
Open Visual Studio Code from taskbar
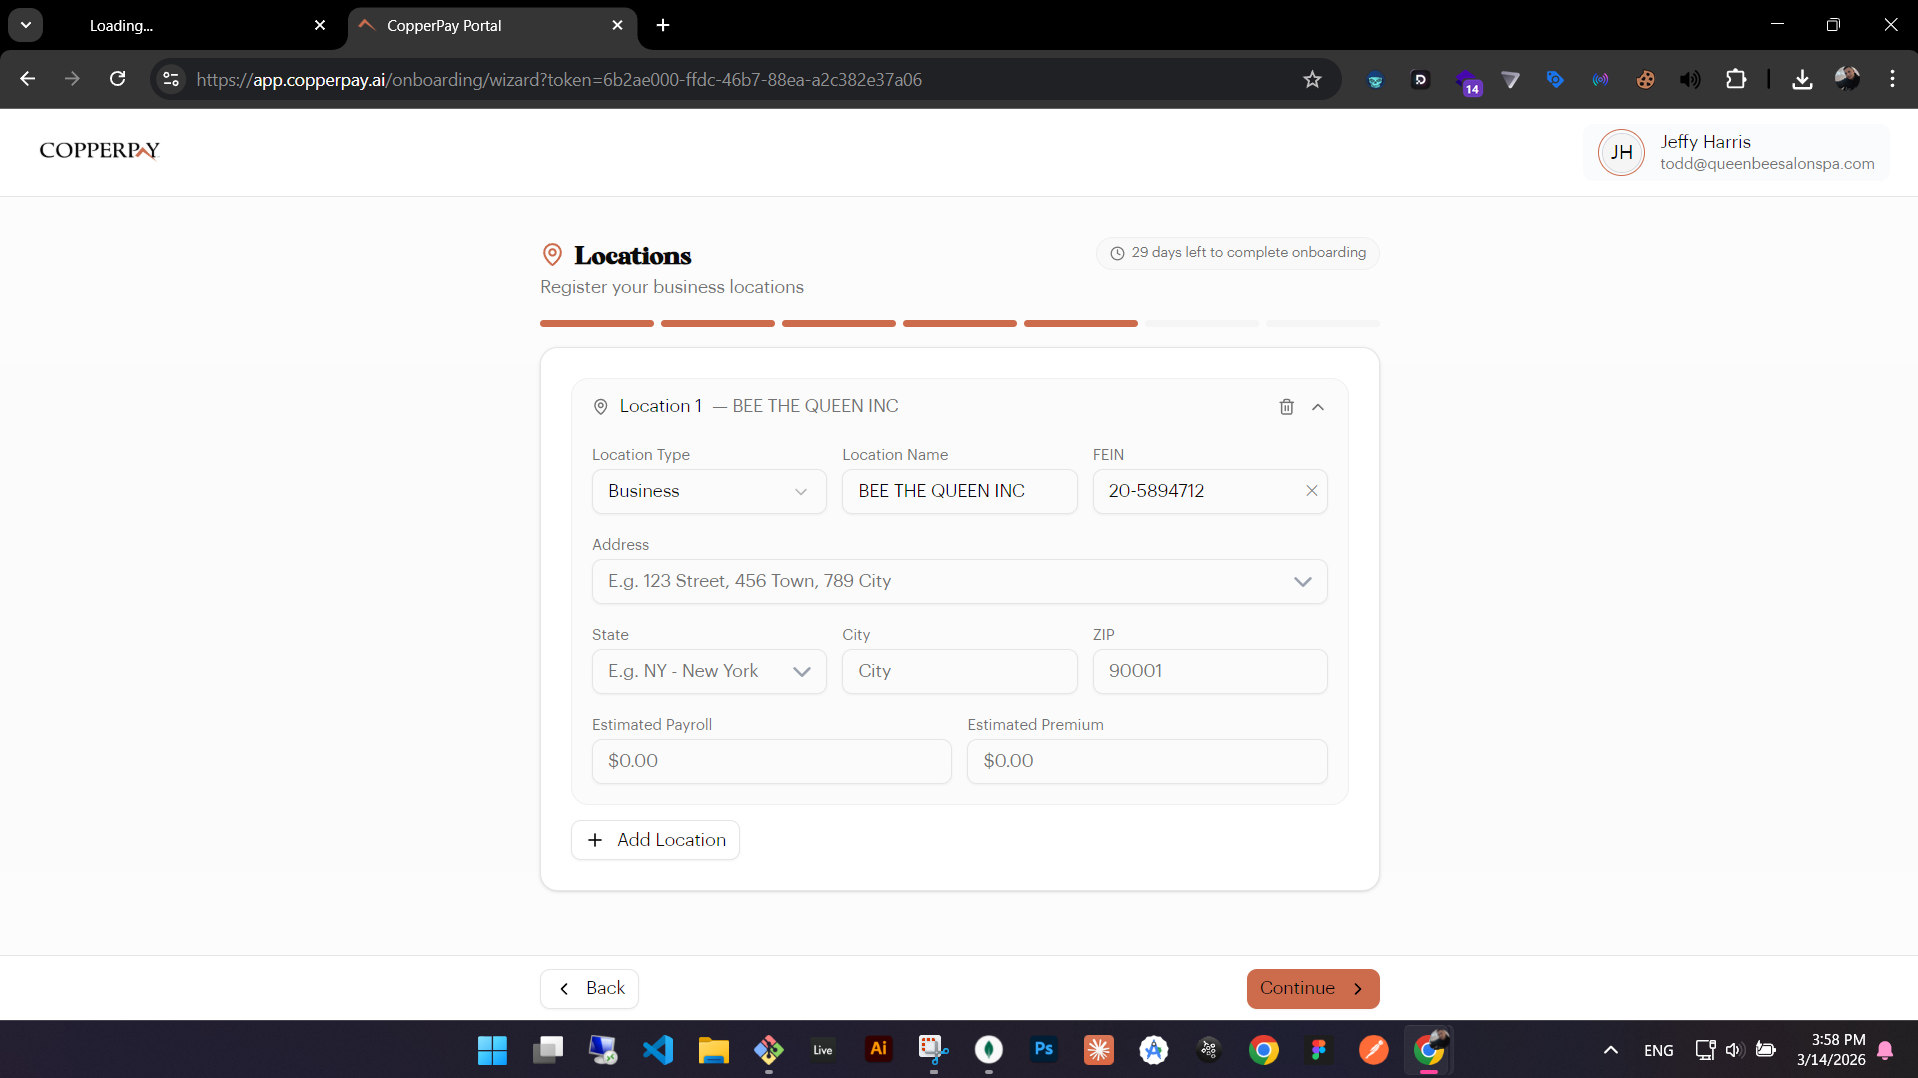point(658,1049)
